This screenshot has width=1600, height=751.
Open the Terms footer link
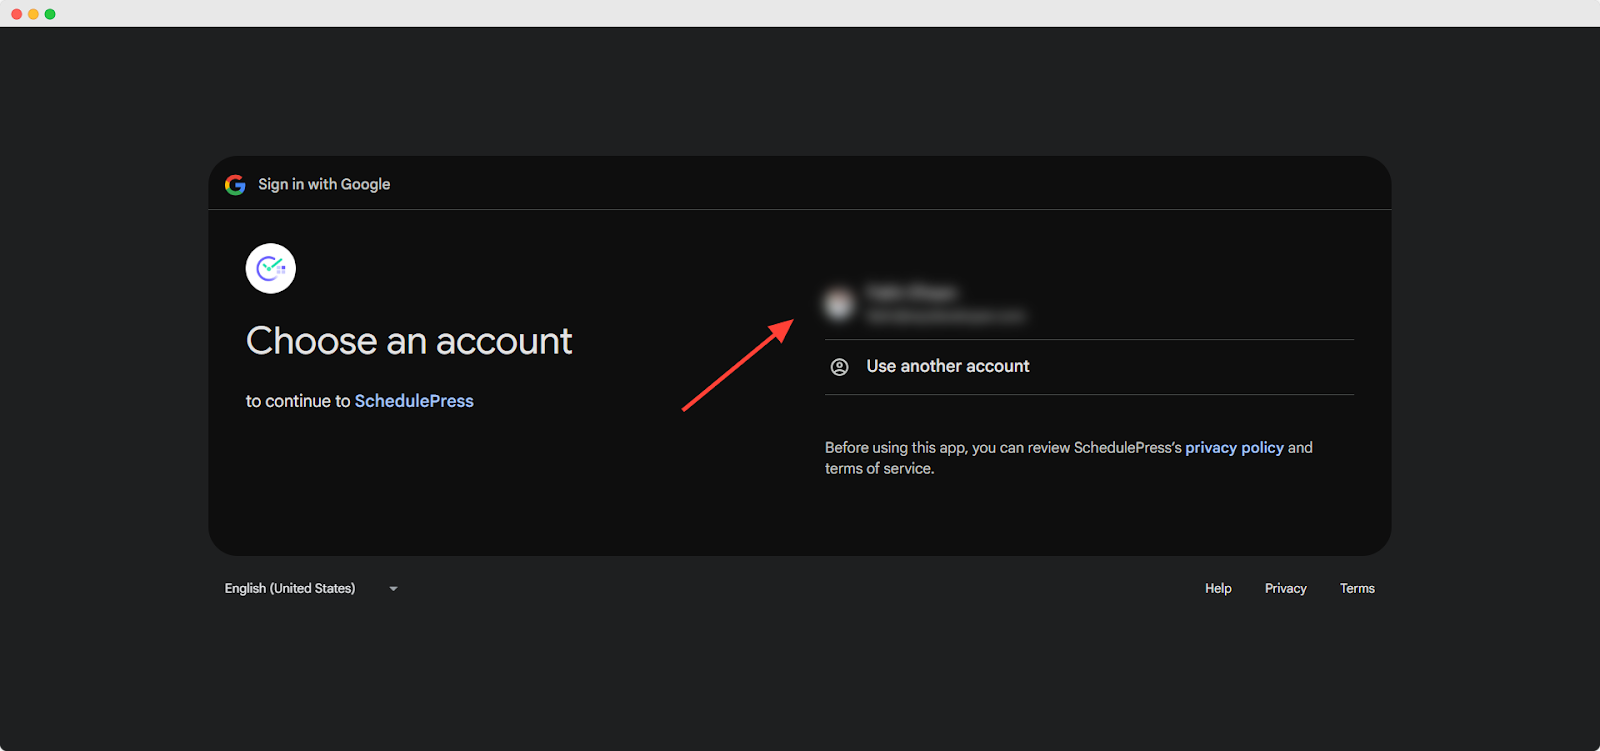click(1357, 588)
